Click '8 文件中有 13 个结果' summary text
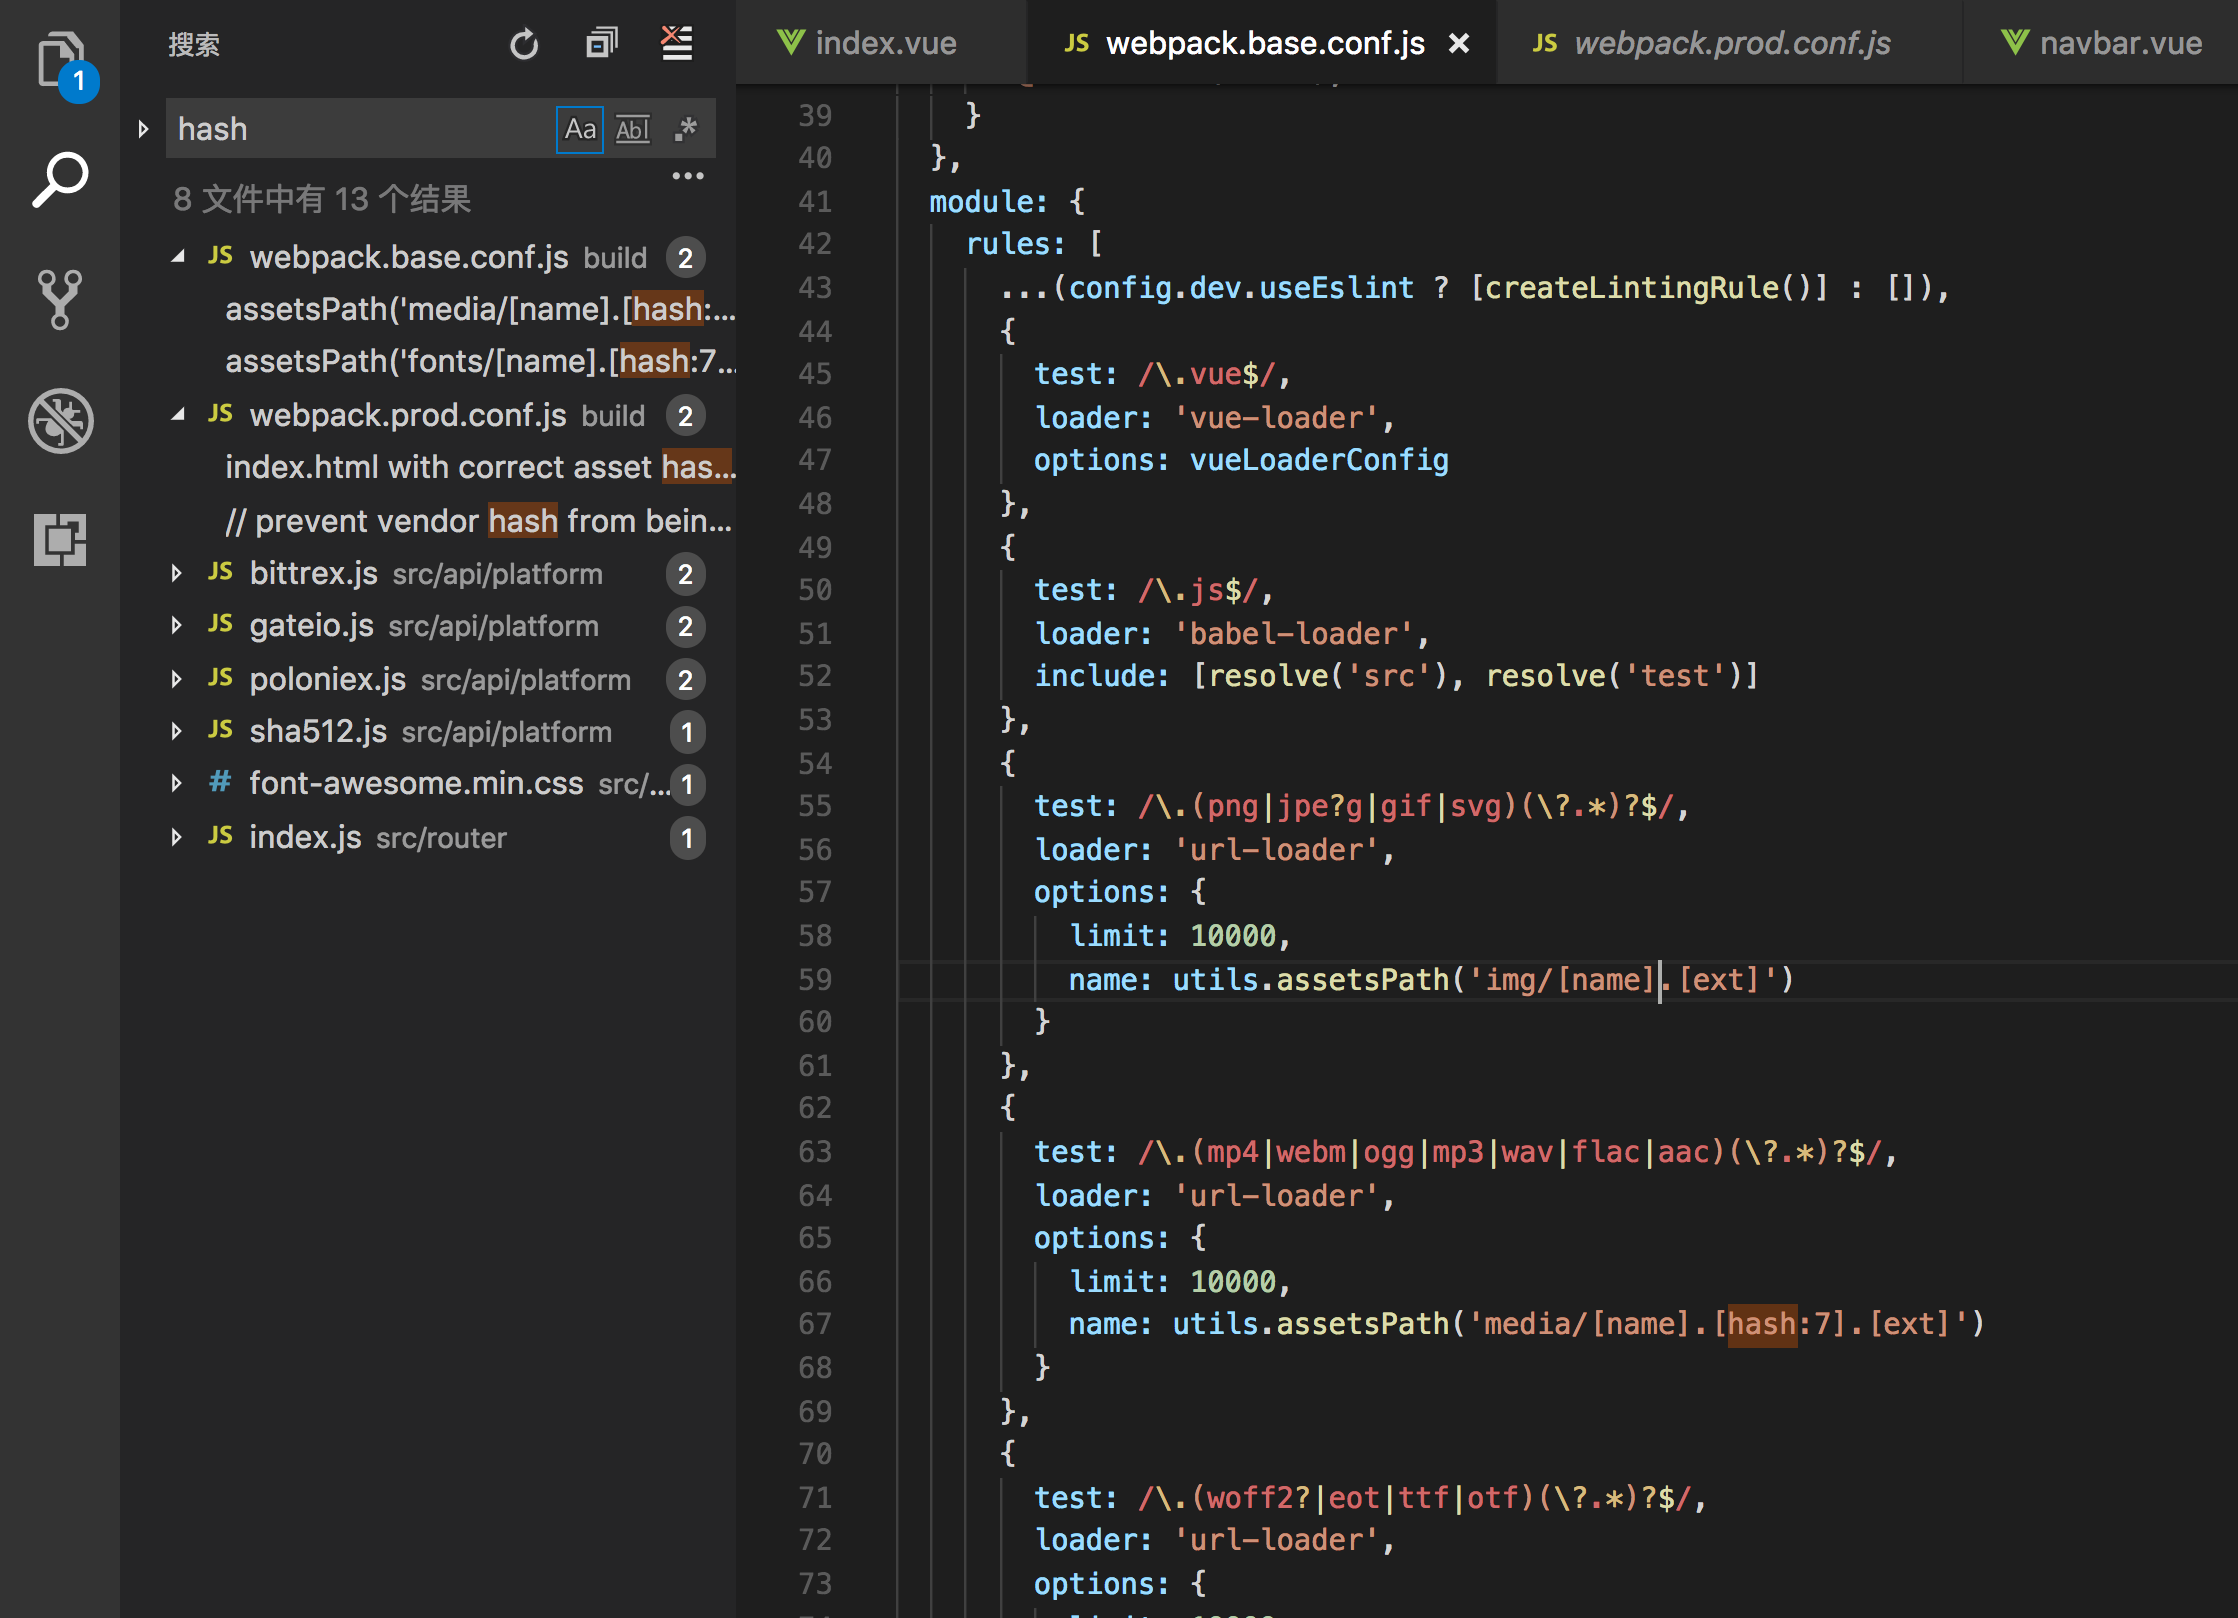 [x=321, y=199]
